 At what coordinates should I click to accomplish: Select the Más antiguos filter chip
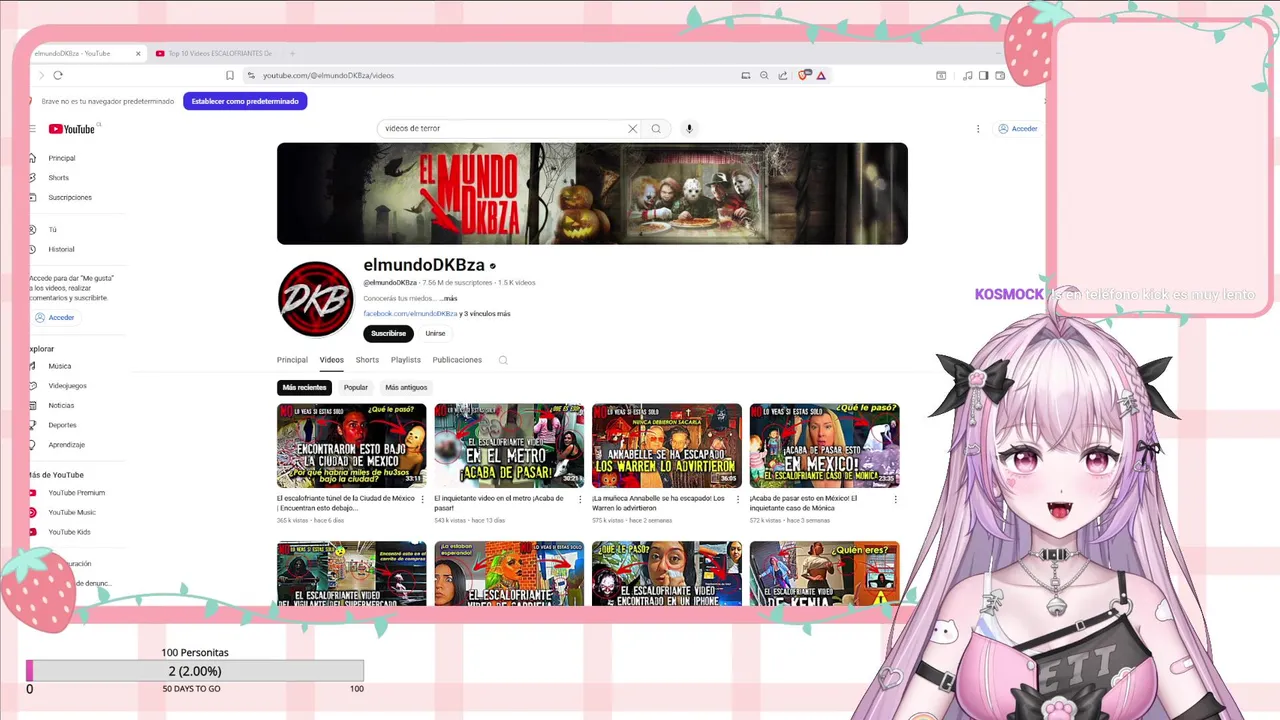406,387
